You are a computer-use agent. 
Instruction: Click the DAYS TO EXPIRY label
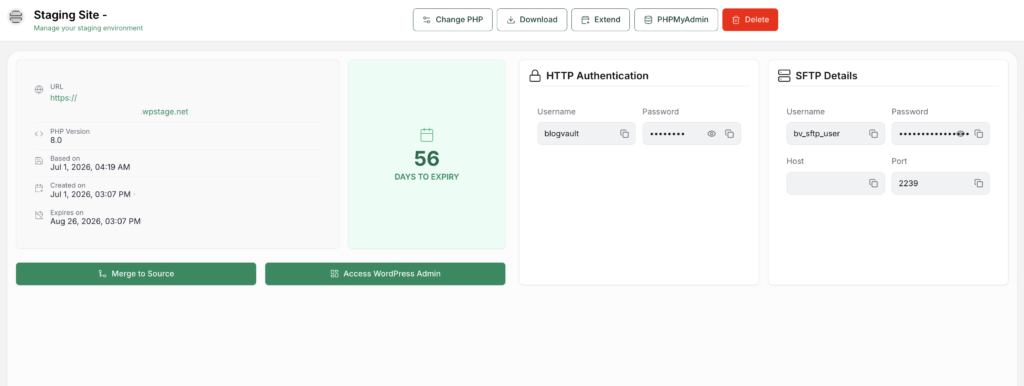[x=426, y=177]
